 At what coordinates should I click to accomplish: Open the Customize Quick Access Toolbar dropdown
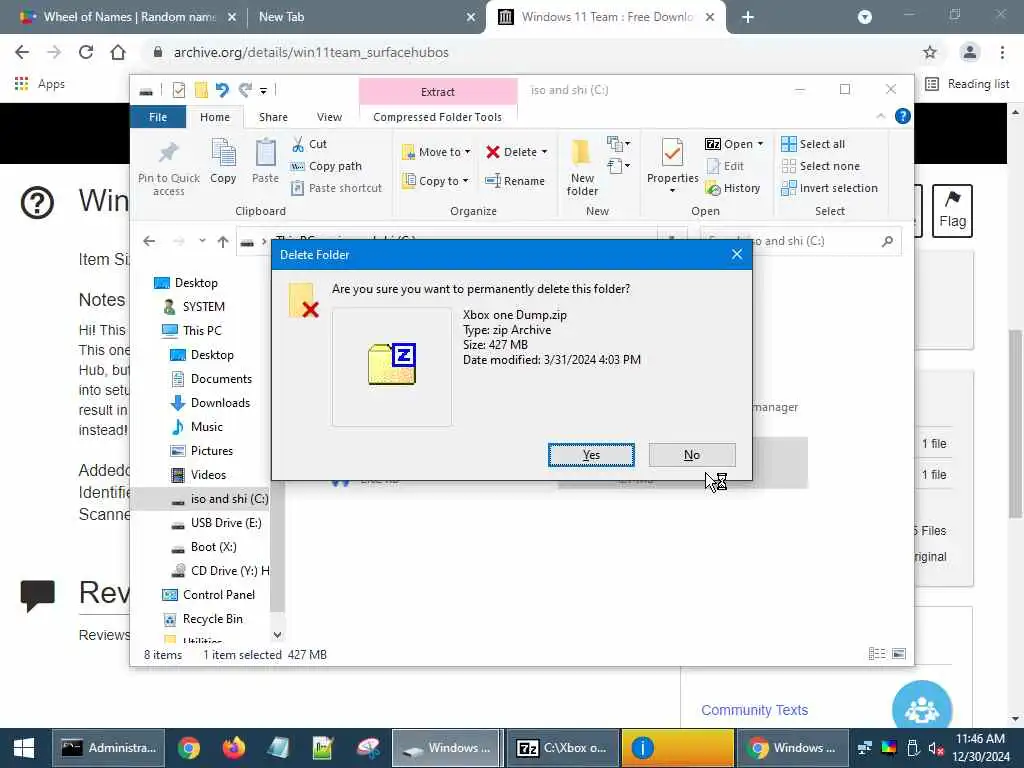(x=263, y=91)
